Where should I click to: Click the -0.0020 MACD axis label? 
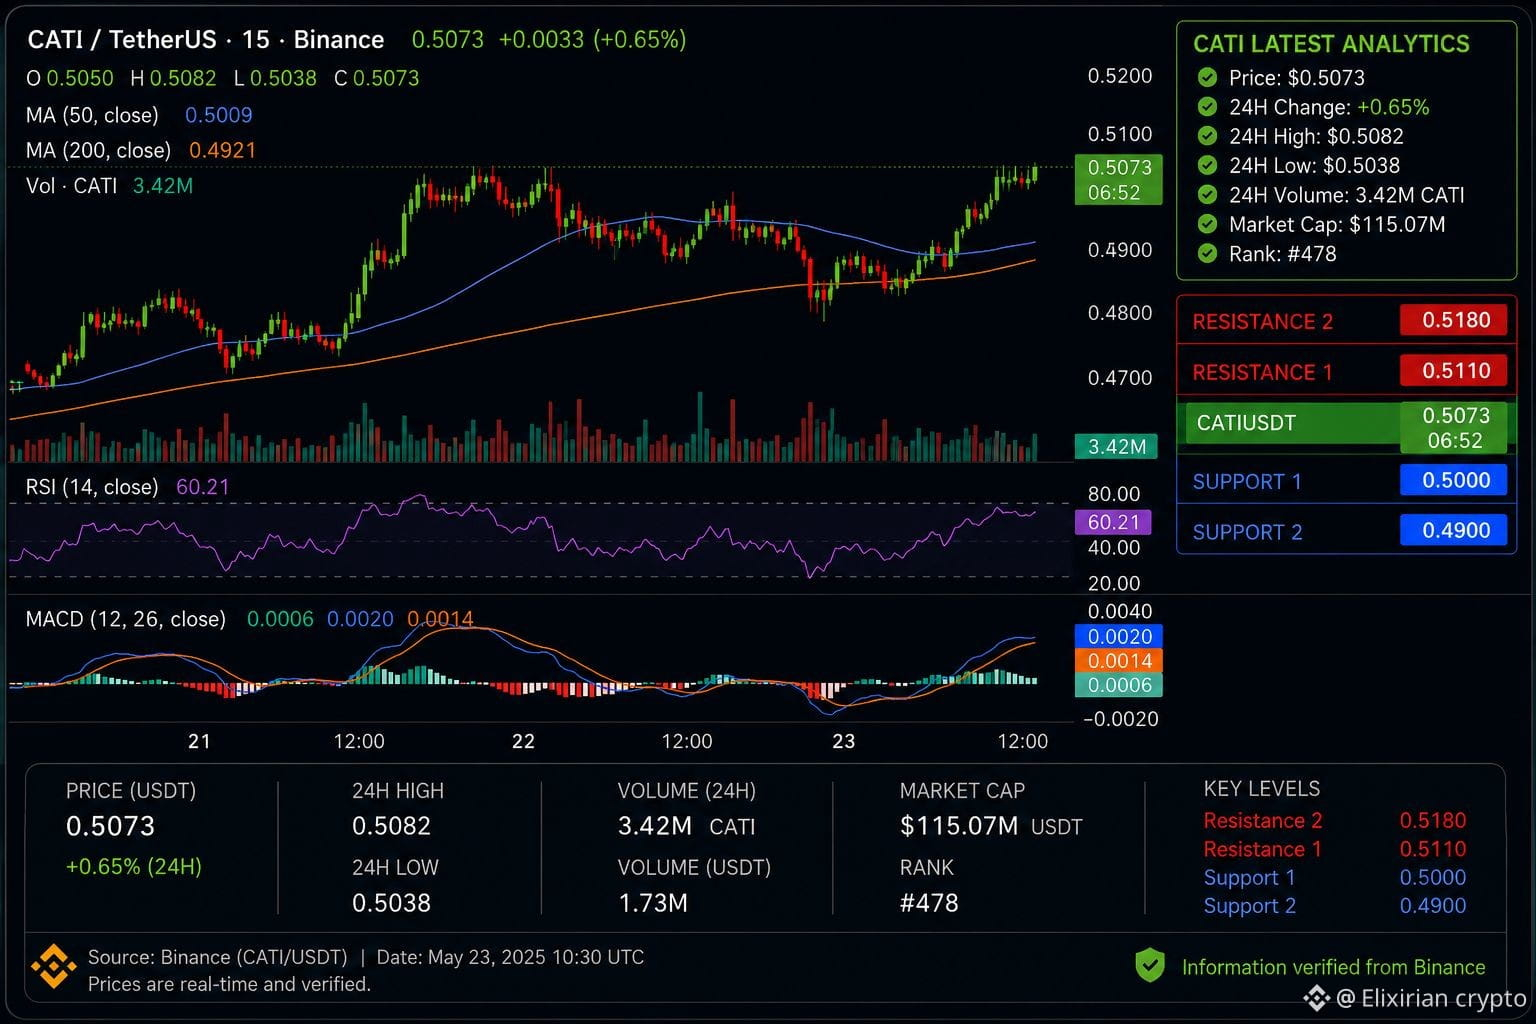pyautogui.click(x=1120, y=719)
